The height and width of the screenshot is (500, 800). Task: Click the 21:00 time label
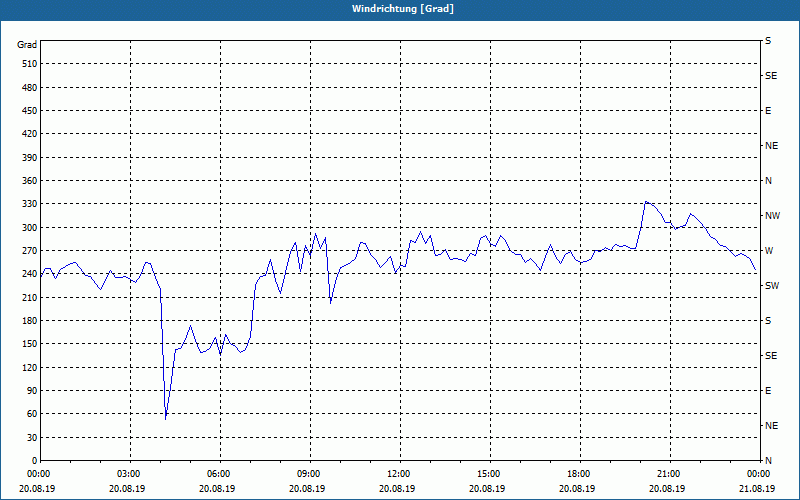667,473
